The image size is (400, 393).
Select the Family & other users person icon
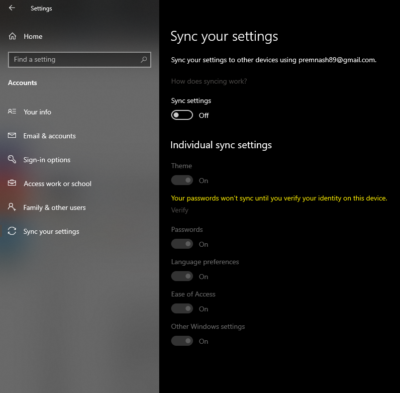pyautogui.click(x=12, y=207)
